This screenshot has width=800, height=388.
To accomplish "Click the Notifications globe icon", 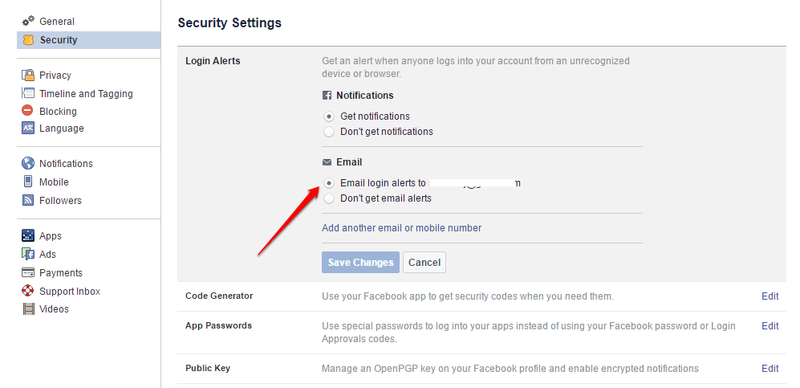I will [28, 163].
